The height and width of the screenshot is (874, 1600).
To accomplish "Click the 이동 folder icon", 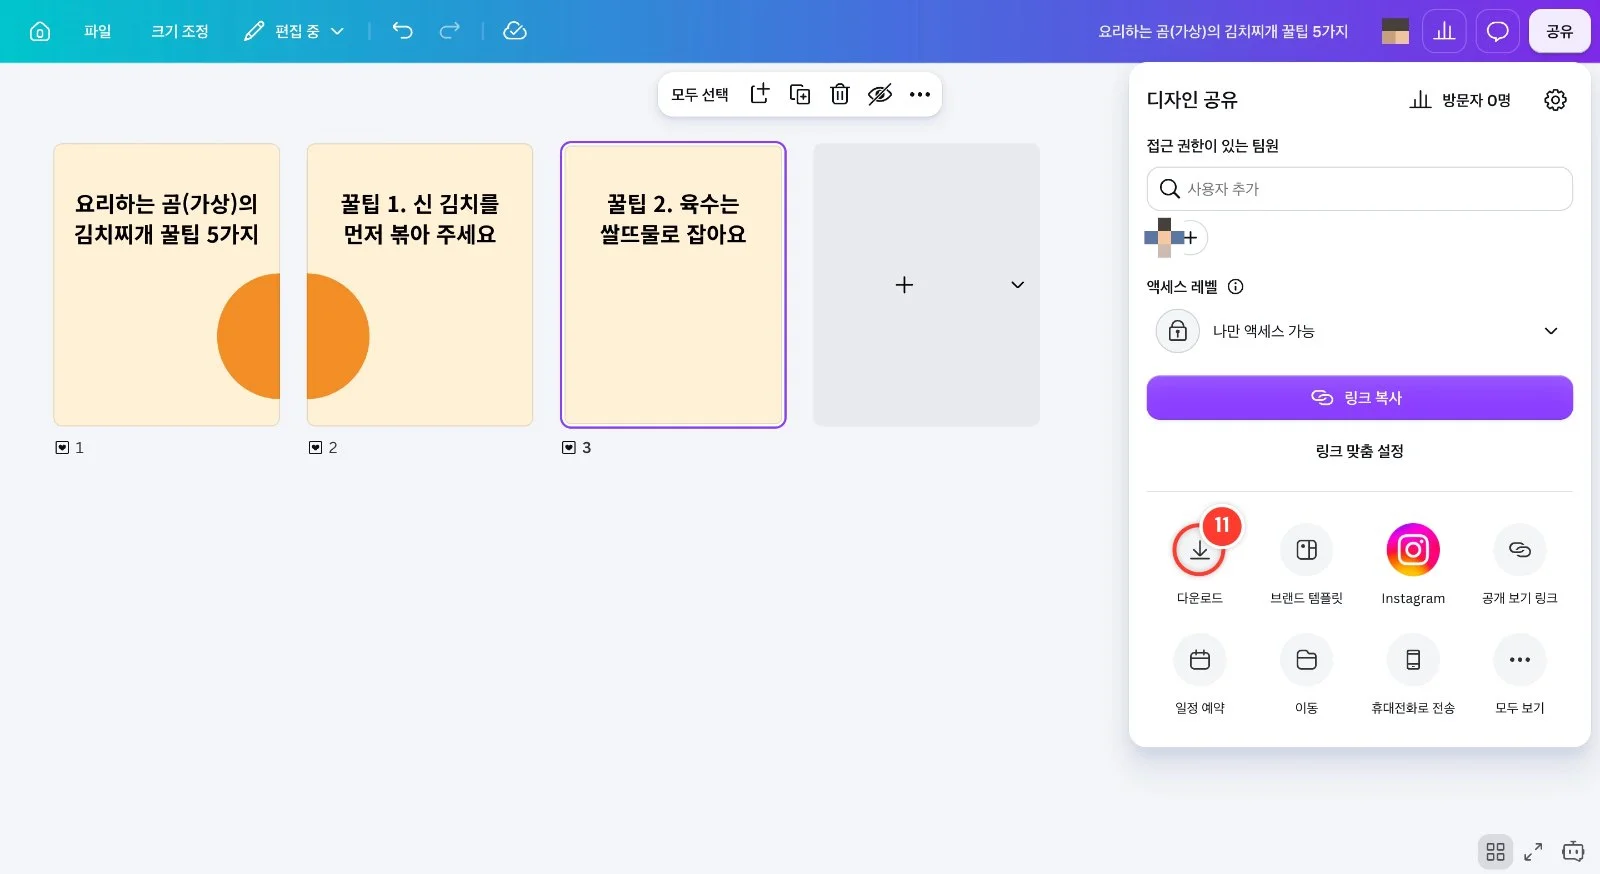I will 1306,660.
